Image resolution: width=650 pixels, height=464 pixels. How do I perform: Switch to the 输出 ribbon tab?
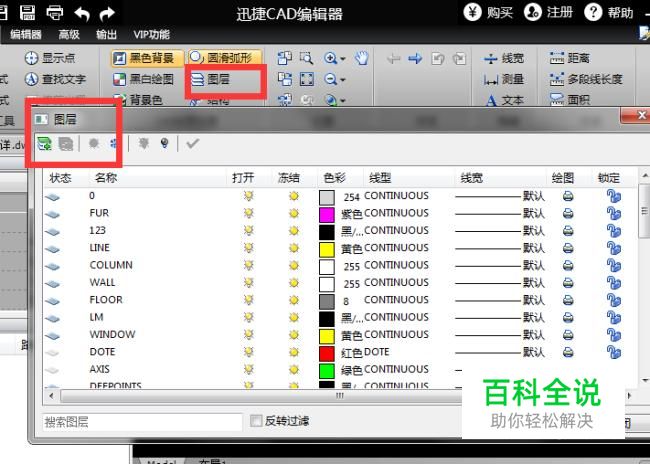click(106, 34)
